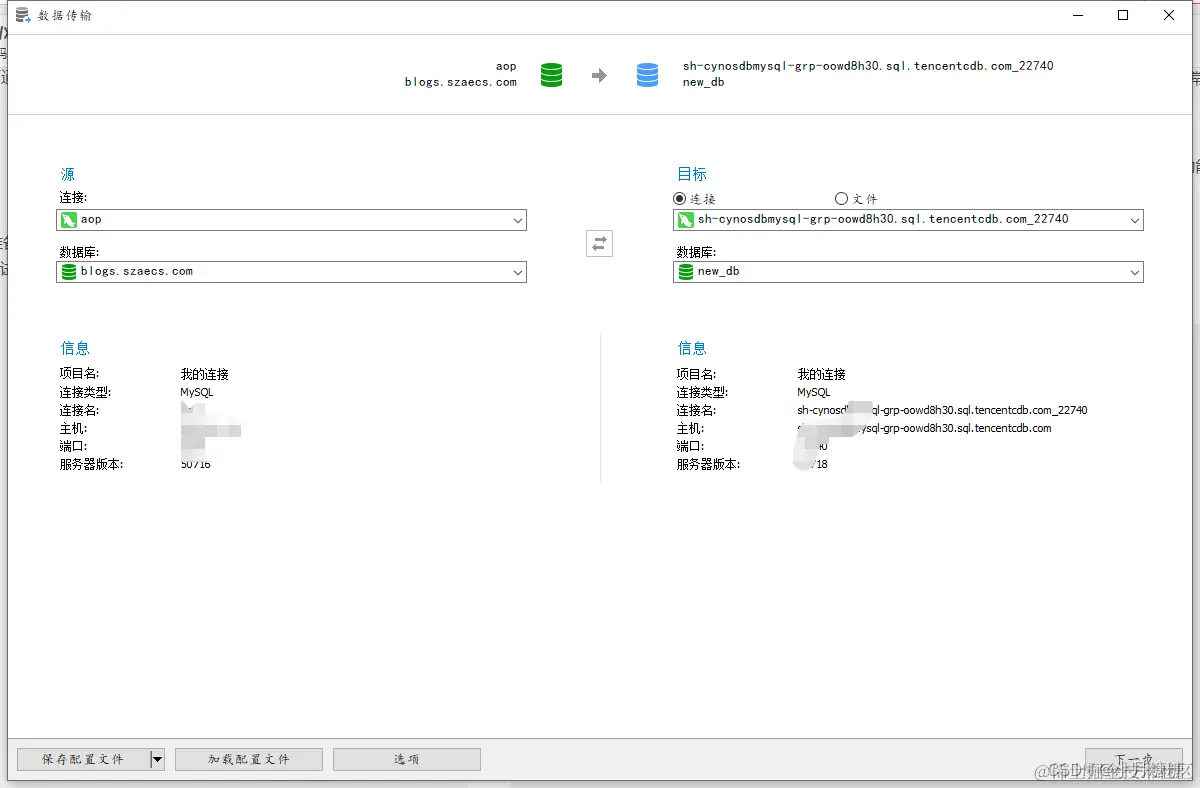Click the arrow icon between the two databases
The image size is (1200, 788).
click(599, 74)
